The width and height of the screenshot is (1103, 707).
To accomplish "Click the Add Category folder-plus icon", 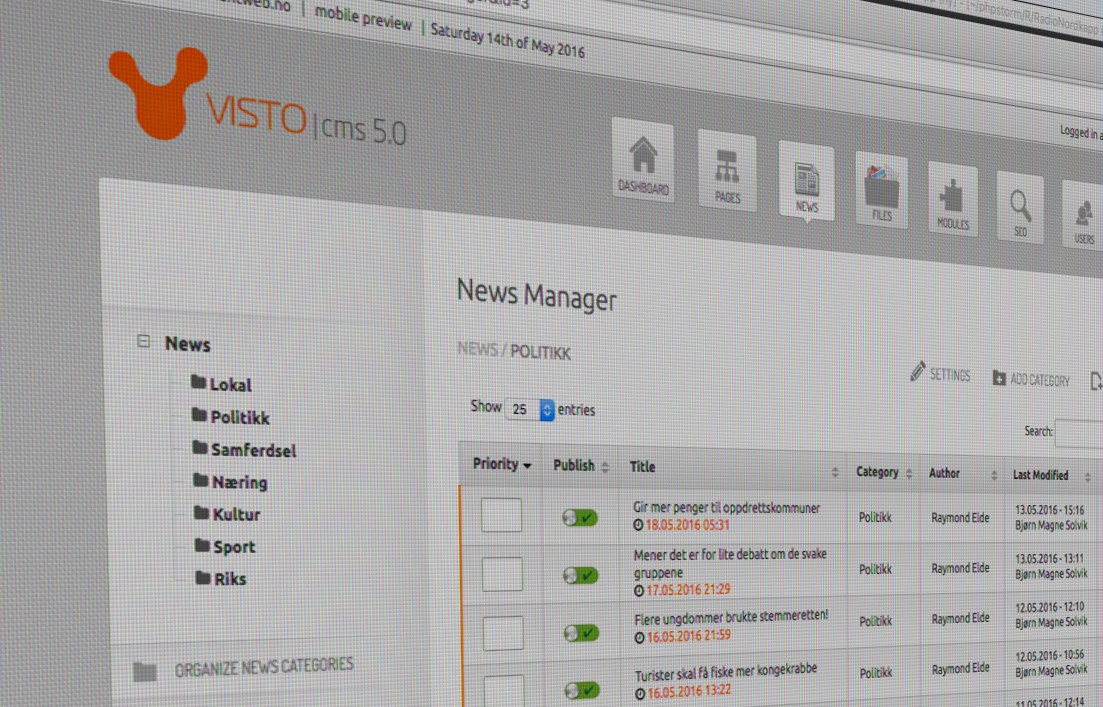I will click(x=999, y=378).
